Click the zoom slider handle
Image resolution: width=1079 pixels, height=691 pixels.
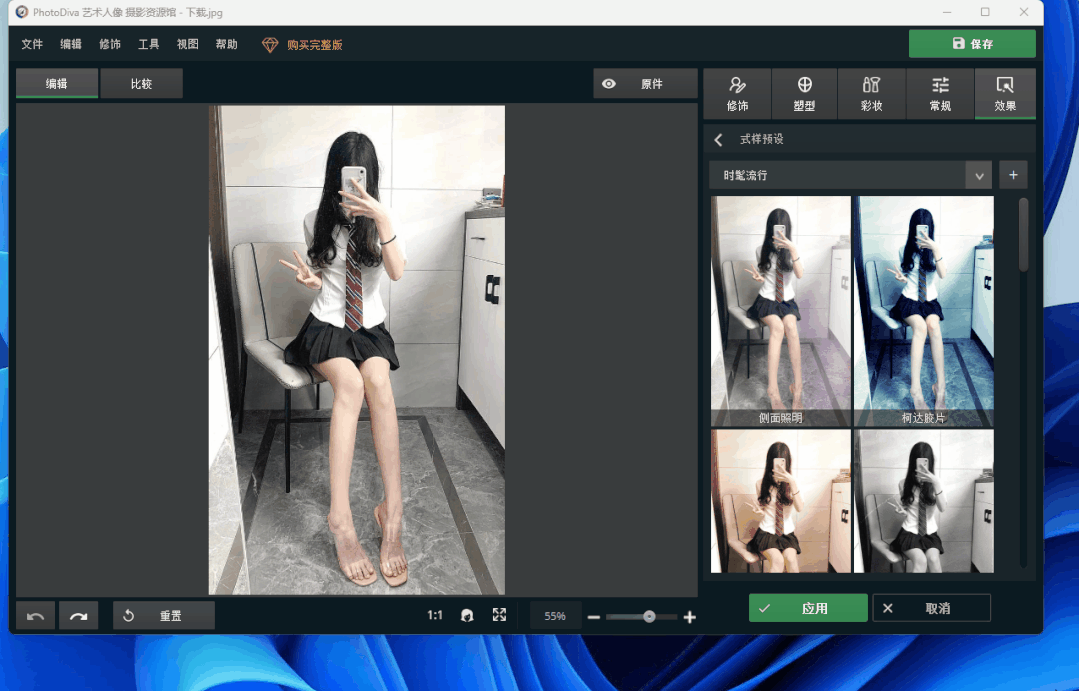tap(649, 617)
